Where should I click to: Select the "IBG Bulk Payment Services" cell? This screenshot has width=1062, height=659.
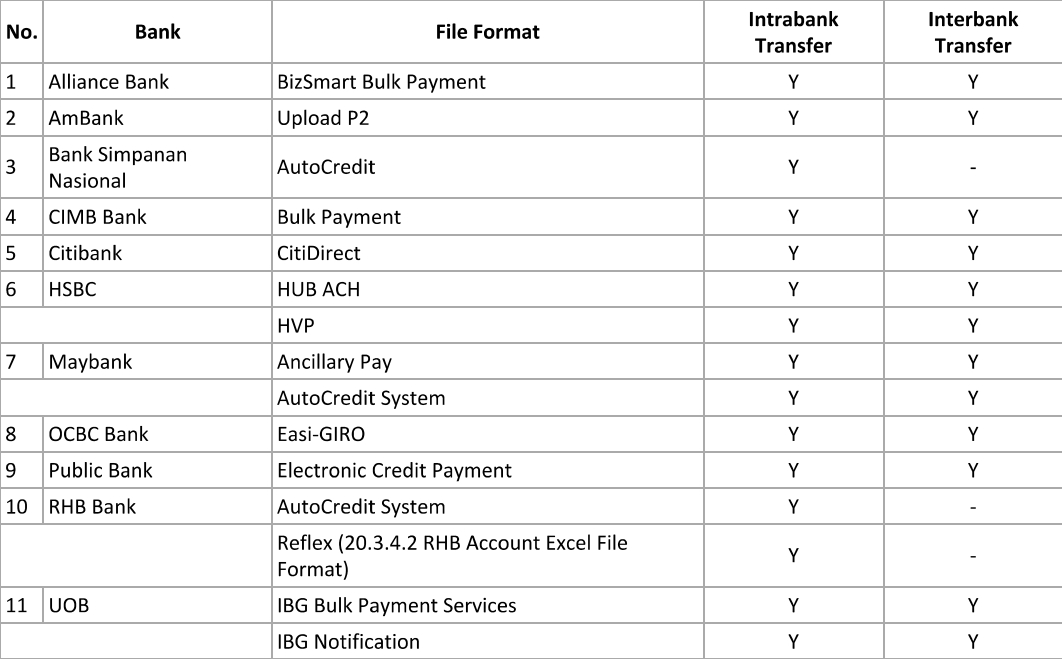click(x=396, y=605)
